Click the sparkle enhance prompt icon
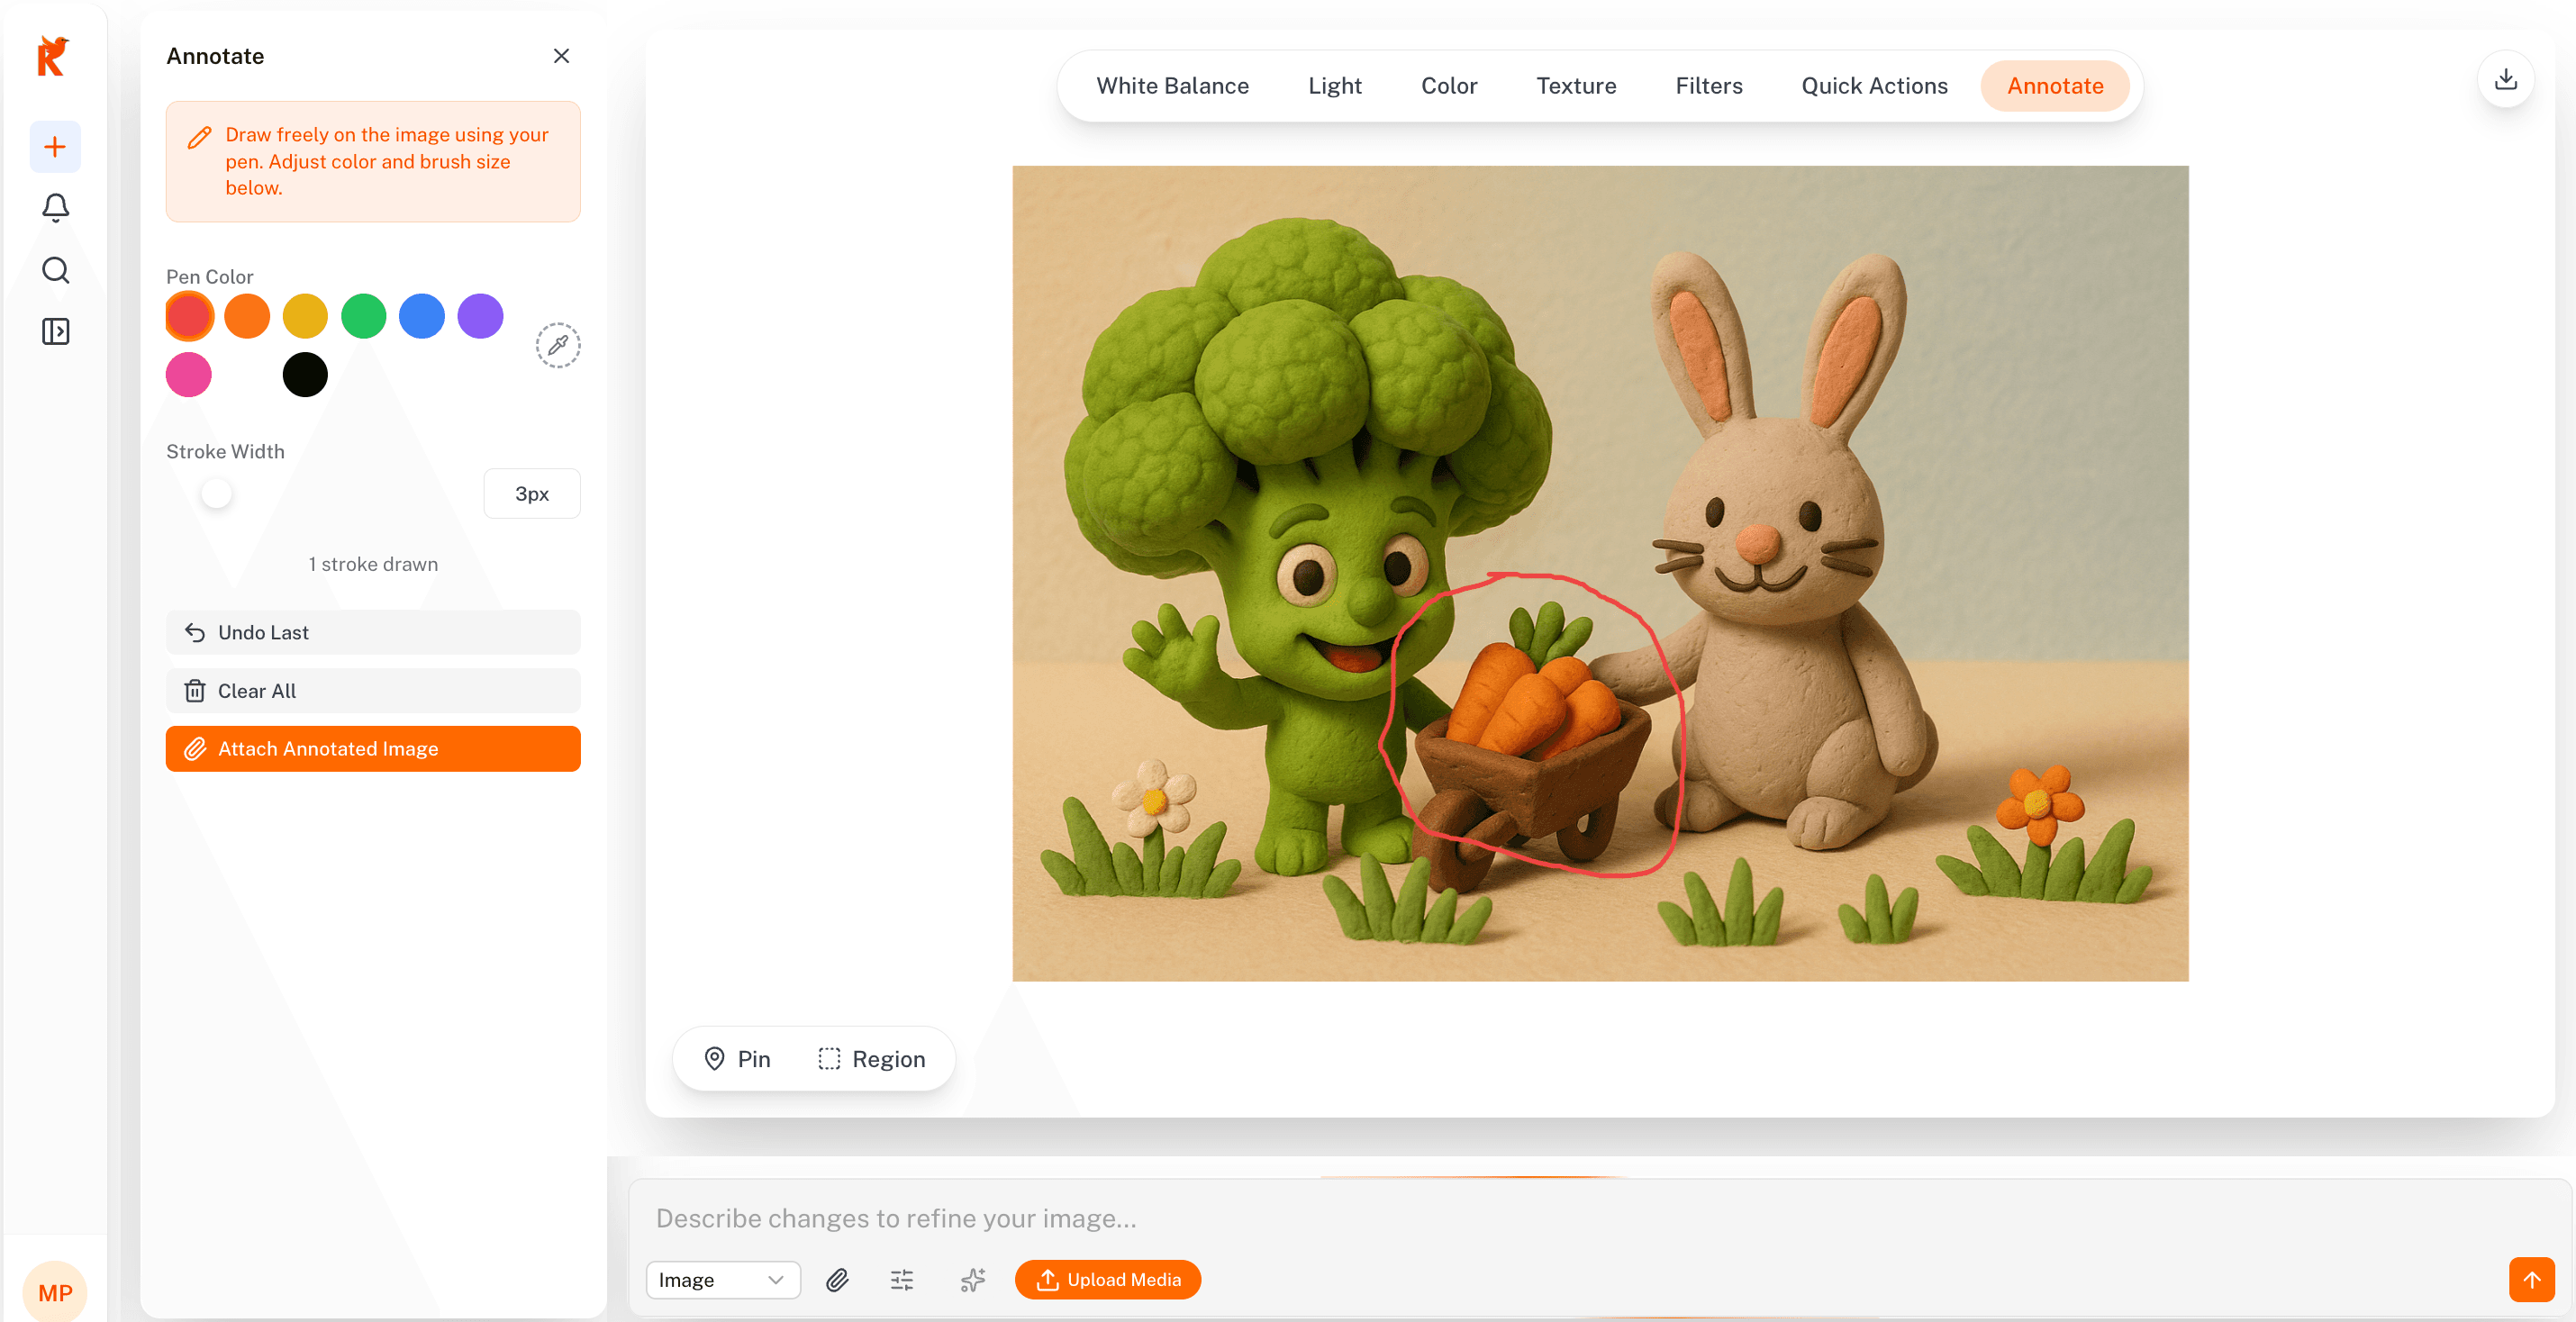2576x1322 pixels. 972,1279
